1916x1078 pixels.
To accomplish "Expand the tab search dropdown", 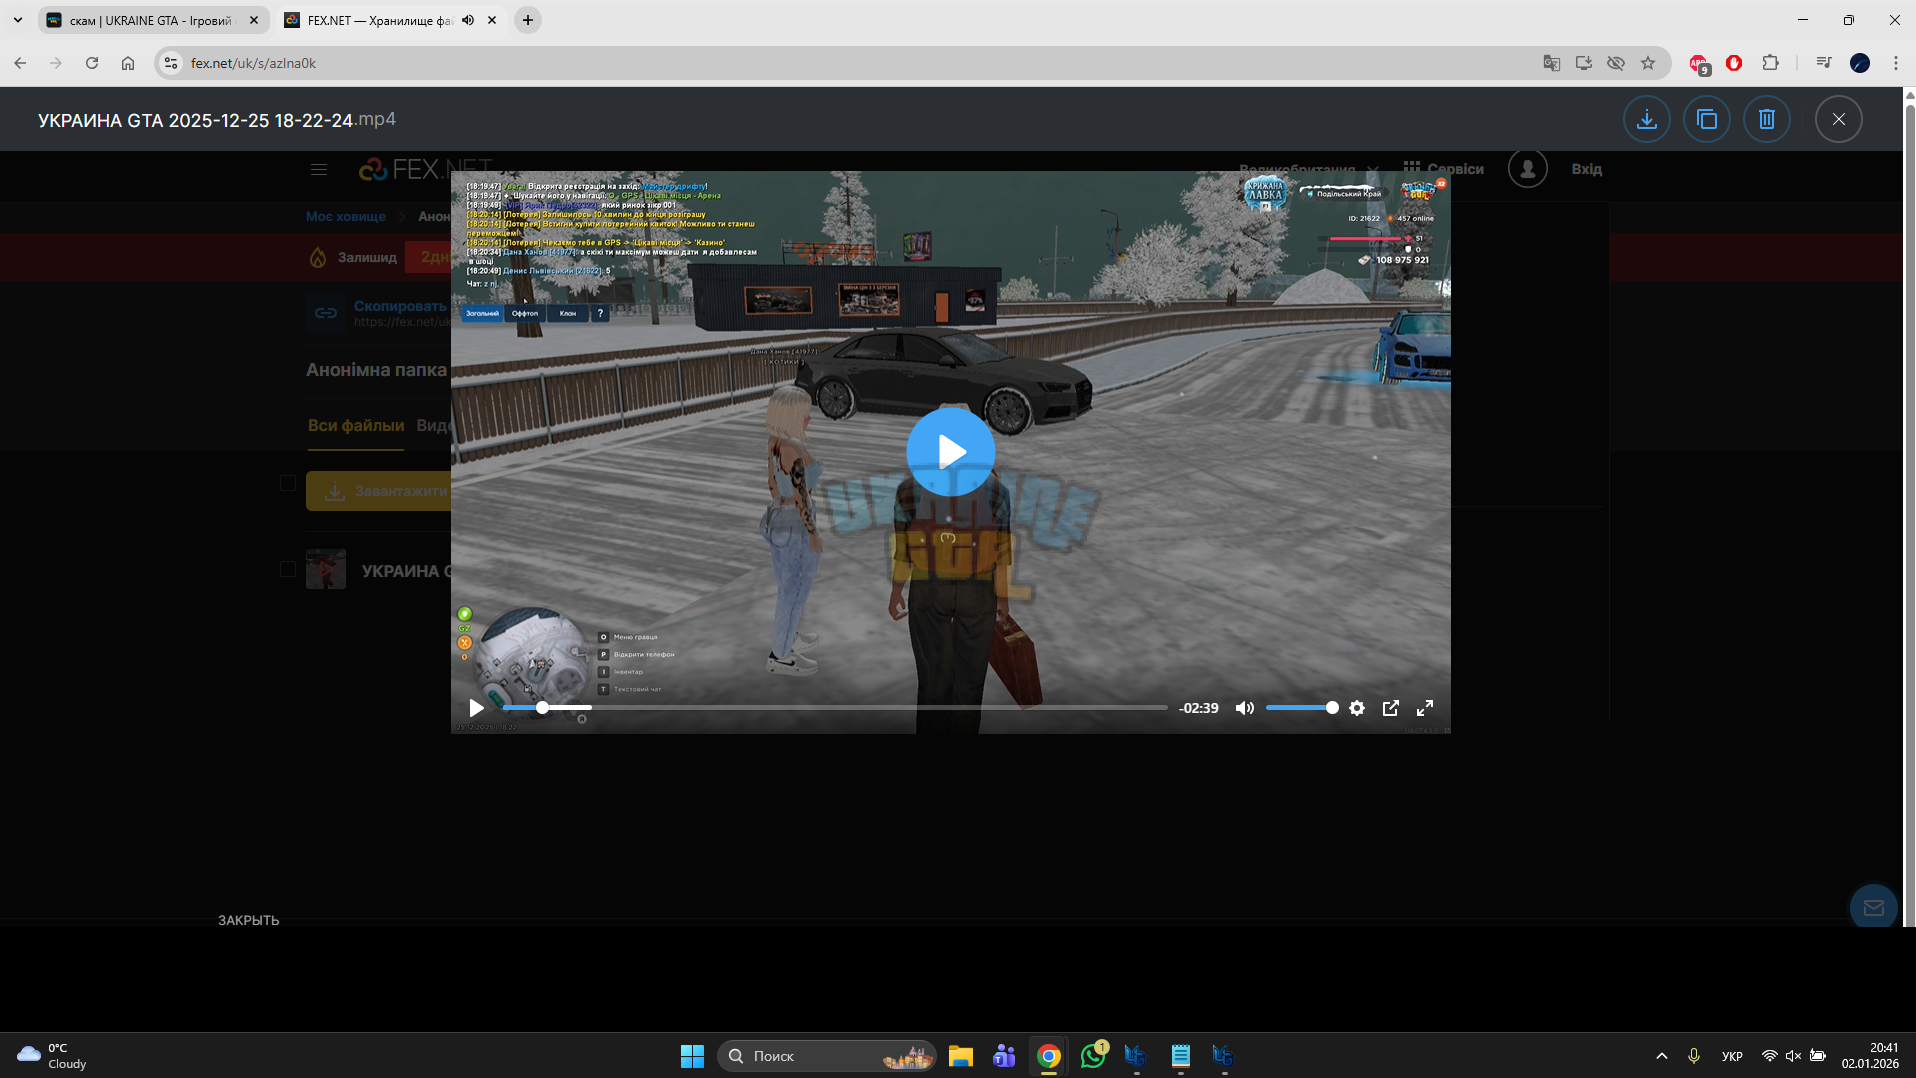I will point(18,20).
